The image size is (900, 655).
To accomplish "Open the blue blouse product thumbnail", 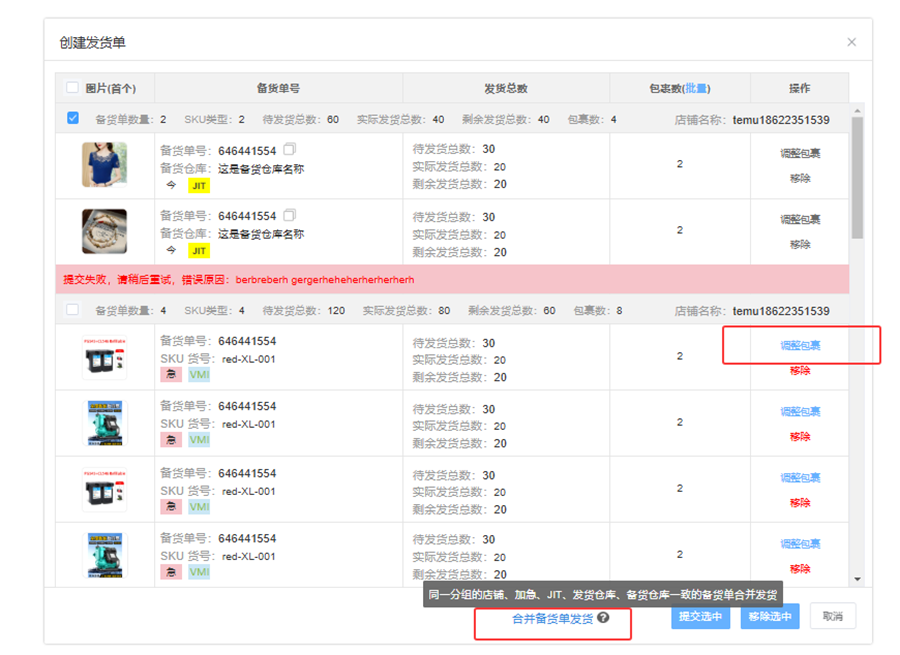I will coord(104,165).
